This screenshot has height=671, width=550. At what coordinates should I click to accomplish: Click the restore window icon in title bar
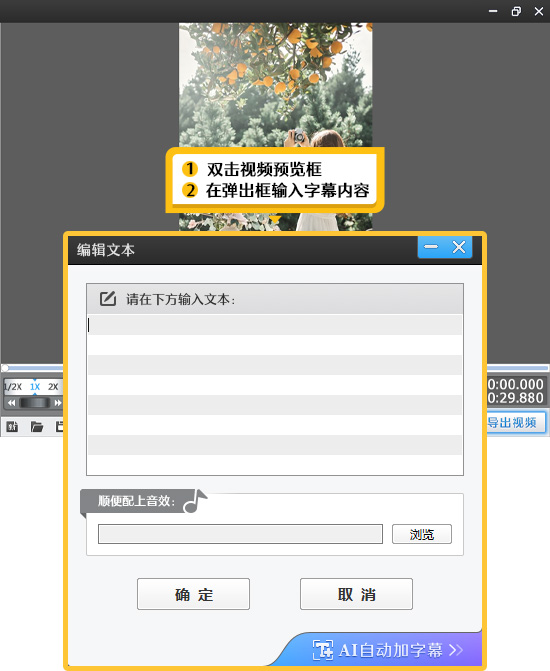(516, 12)
